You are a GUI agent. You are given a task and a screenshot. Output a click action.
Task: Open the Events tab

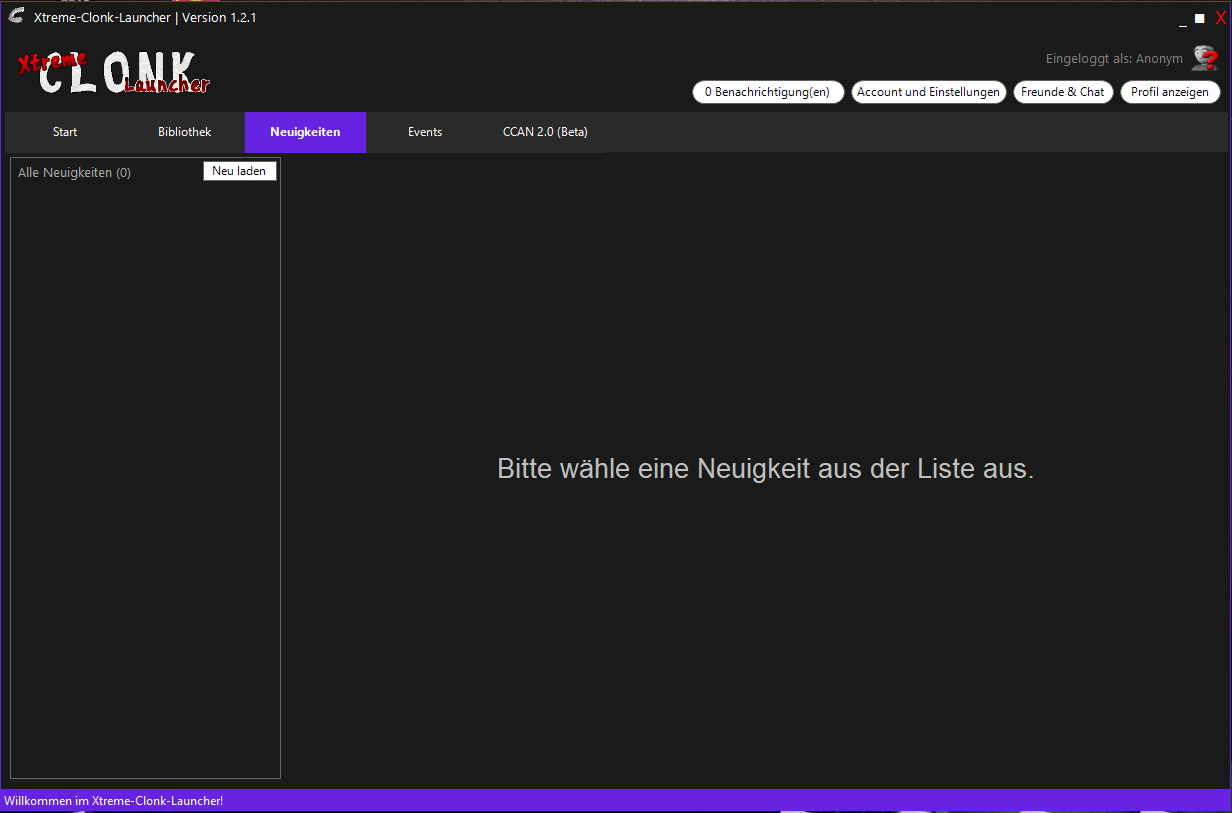[x=425, y=132]
